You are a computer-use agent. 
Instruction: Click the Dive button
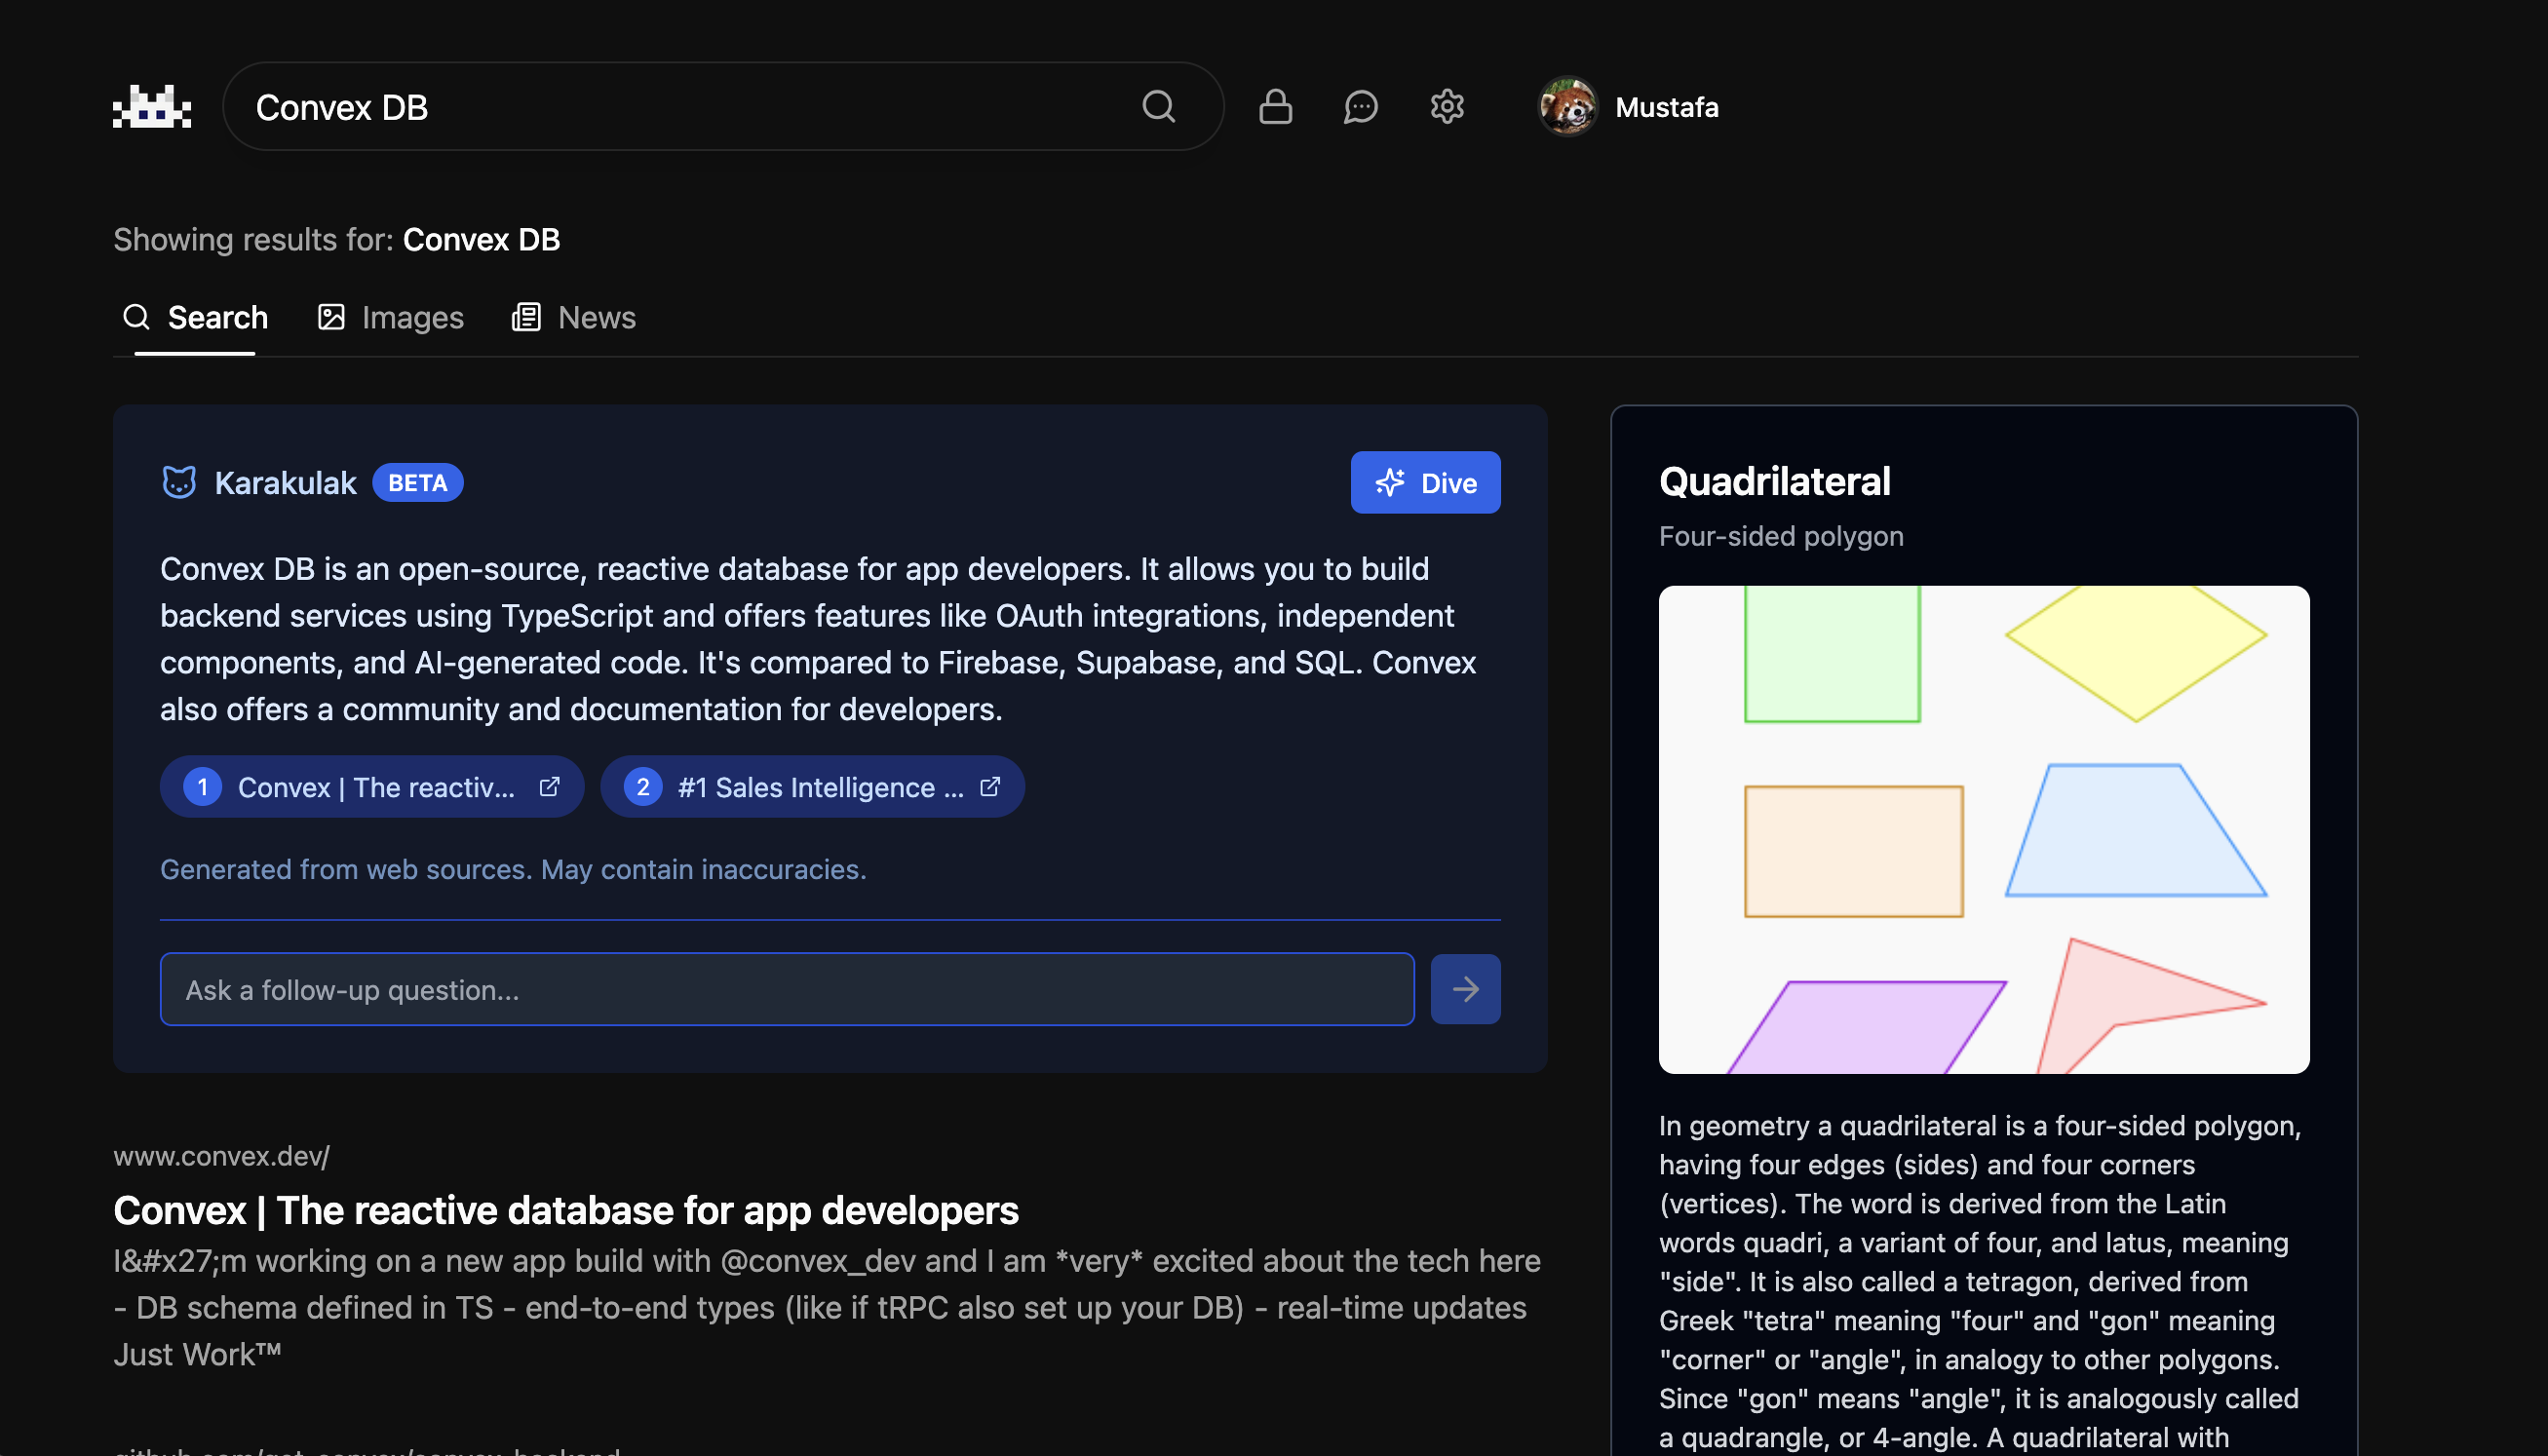coord(1425,483)
